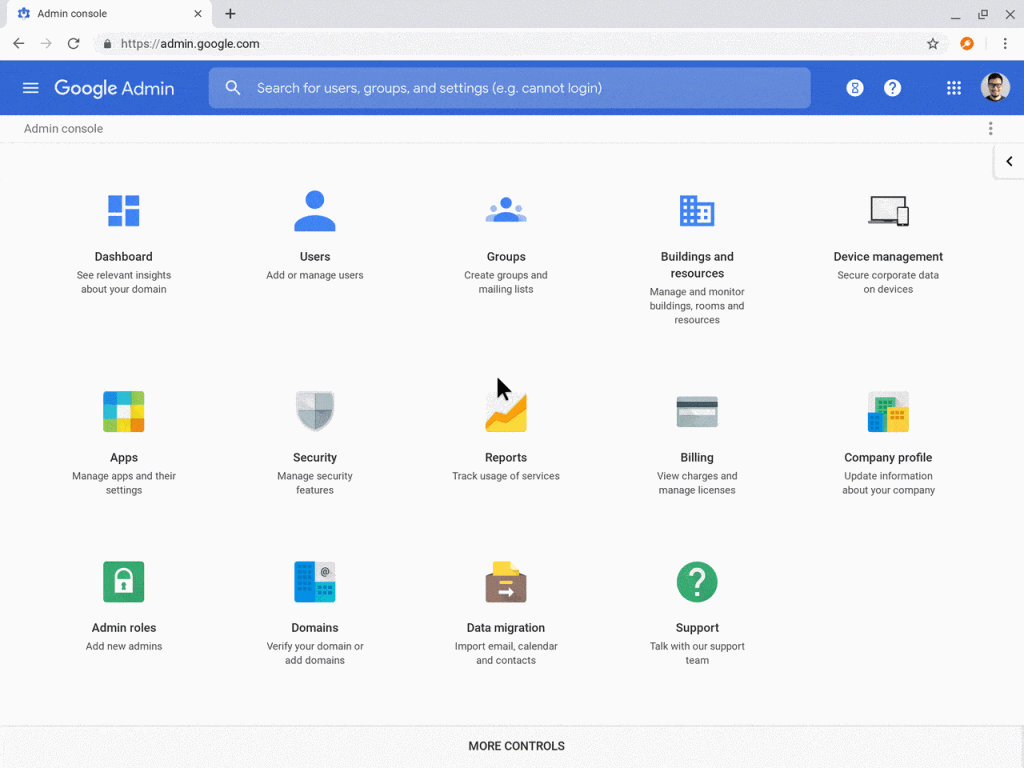The image size is (1024, 768).
Task: Open the hamburger main menu
Action: (x=31, y=88)
